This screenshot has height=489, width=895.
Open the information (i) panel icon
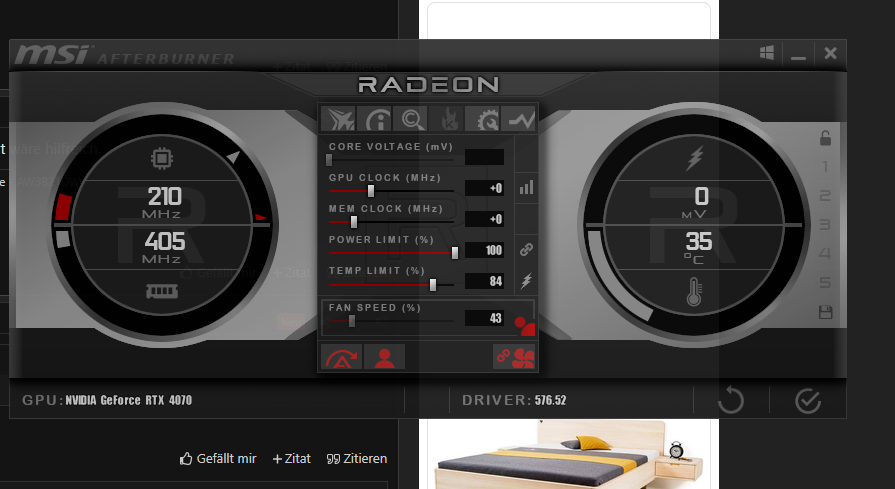click(375, 119)
